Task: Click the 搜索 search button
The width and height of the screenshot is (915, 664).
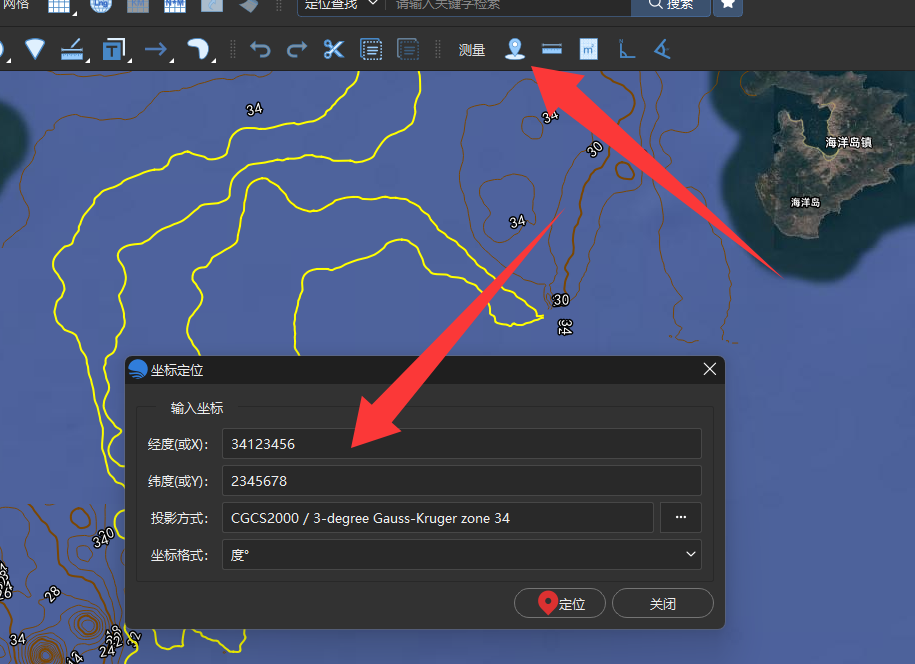Action: [x=671, y=6]
